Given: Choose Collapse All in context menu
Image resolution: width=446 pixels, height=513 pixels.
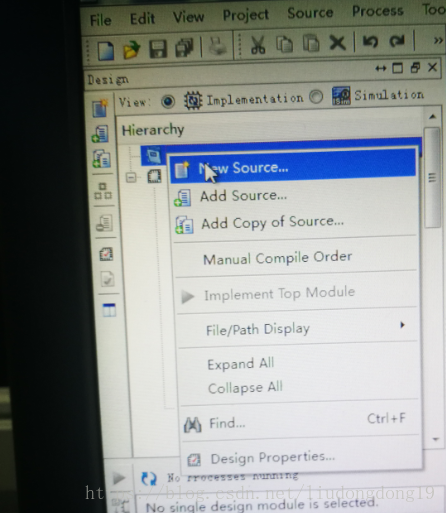Looking at the screenshot, I should pyautogui.click(x=245, y=387).
